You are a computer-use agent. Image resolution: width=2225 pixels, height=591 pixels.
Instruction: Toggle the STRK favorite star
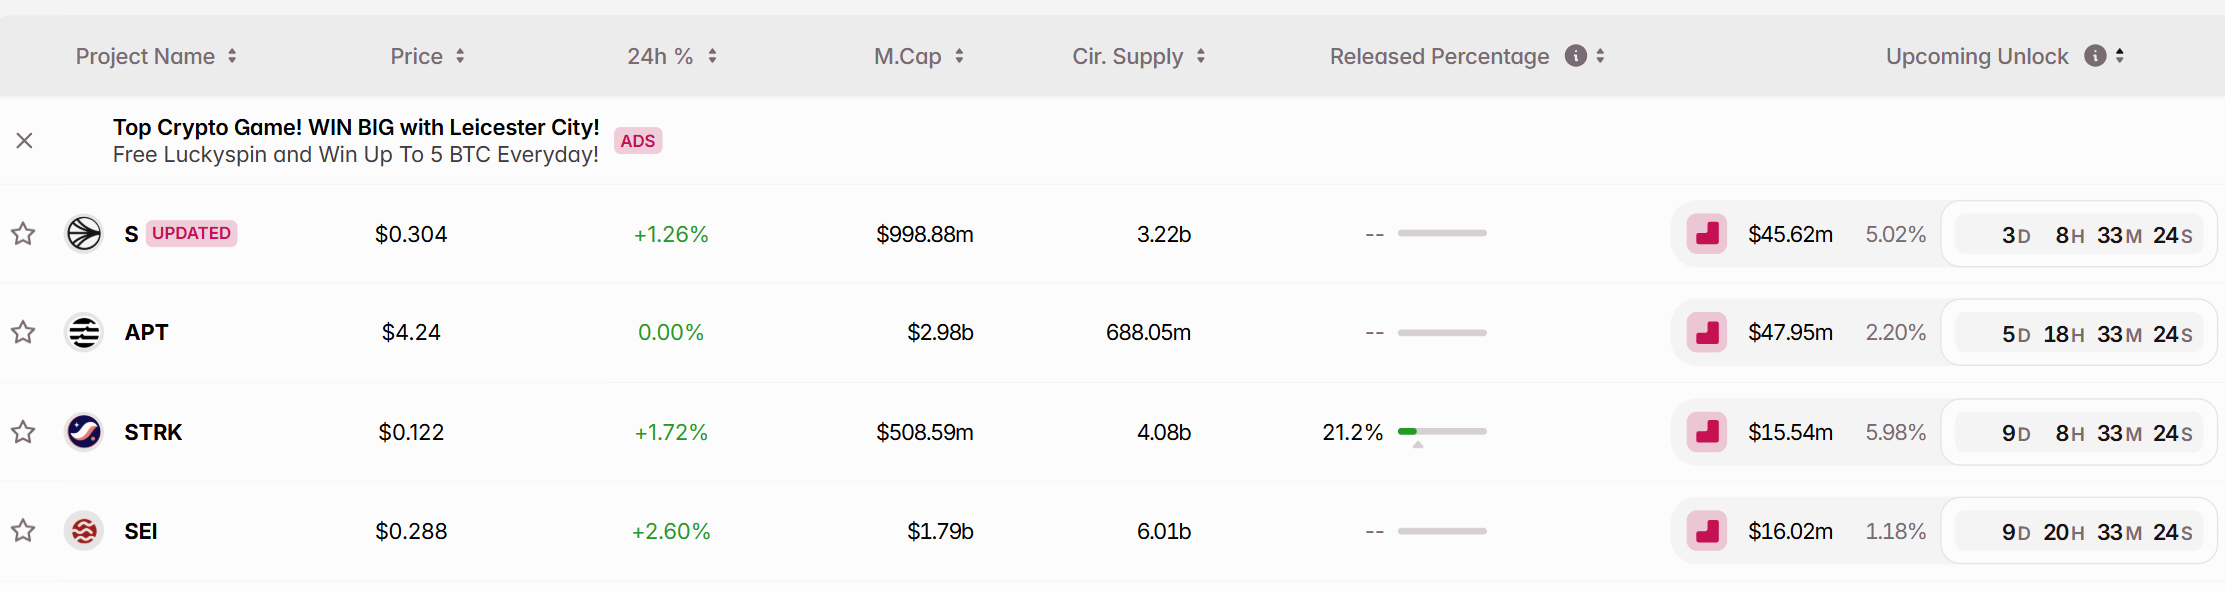(23, 432)
